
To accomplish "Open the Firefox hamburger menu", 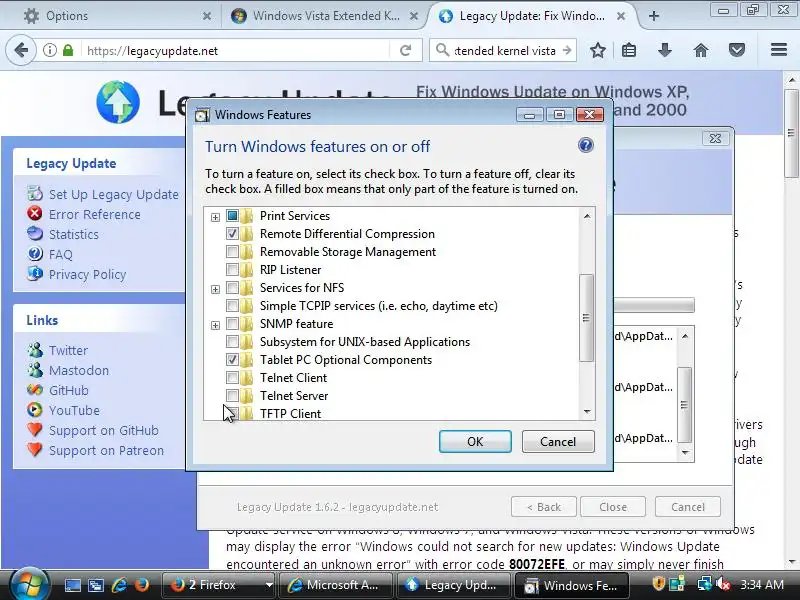I will [779, 49].
